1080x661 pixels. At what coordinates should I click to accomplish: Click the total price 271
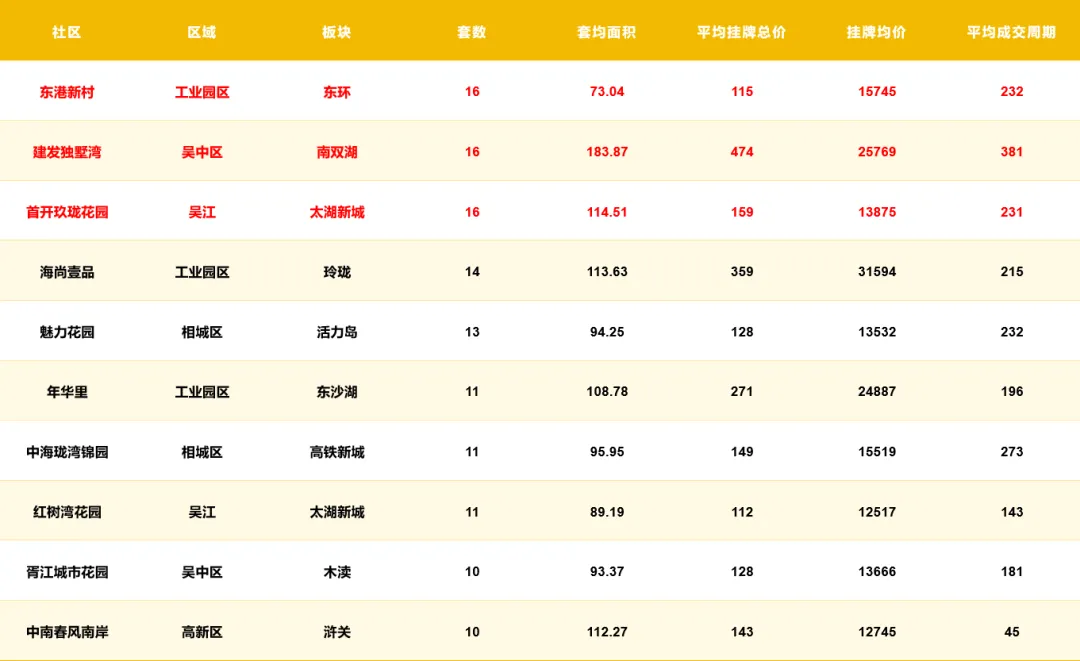[x=742, y=391]
